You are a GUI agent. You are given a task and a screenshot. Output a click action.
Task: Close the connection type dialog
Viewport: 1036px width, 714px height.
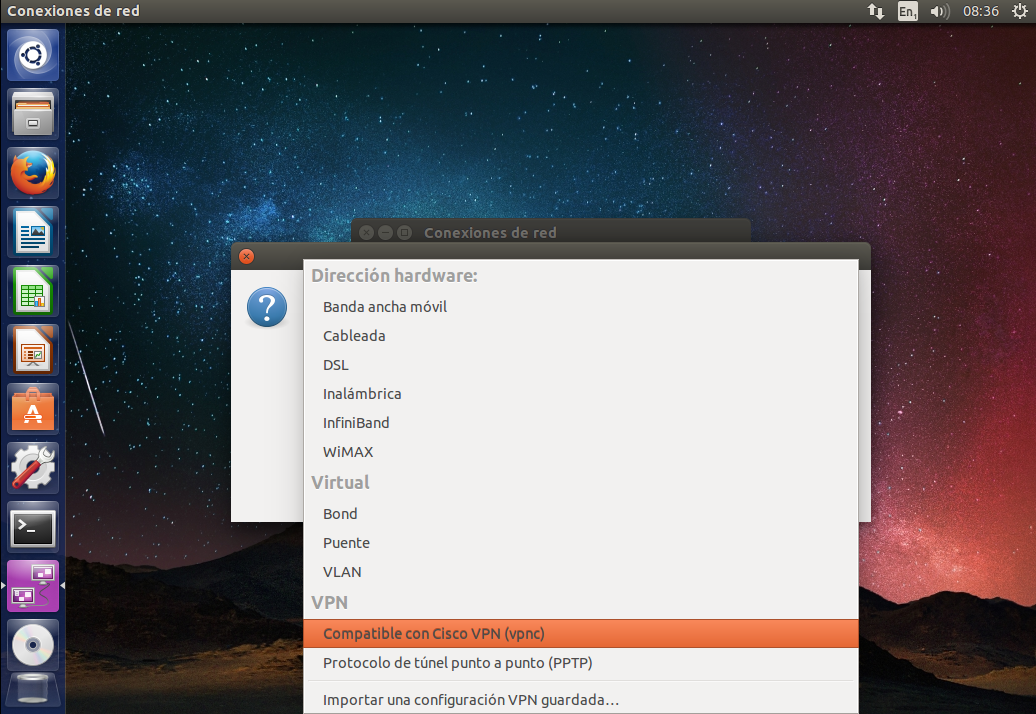coord(246,256)
